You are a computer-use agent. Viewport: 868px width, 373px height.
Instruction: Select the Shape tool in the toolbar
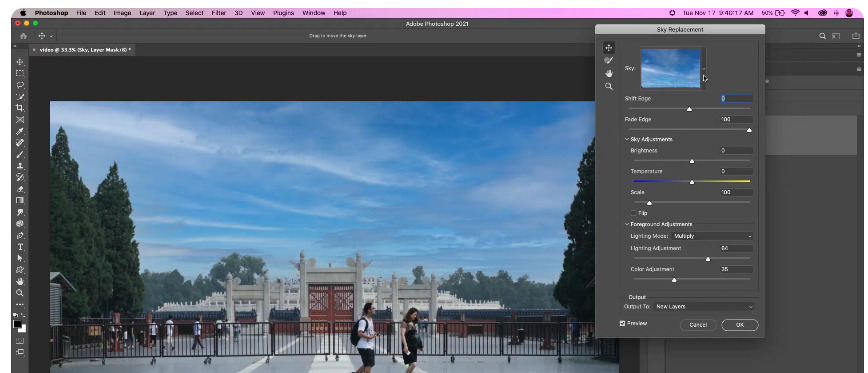click(20, 270)
